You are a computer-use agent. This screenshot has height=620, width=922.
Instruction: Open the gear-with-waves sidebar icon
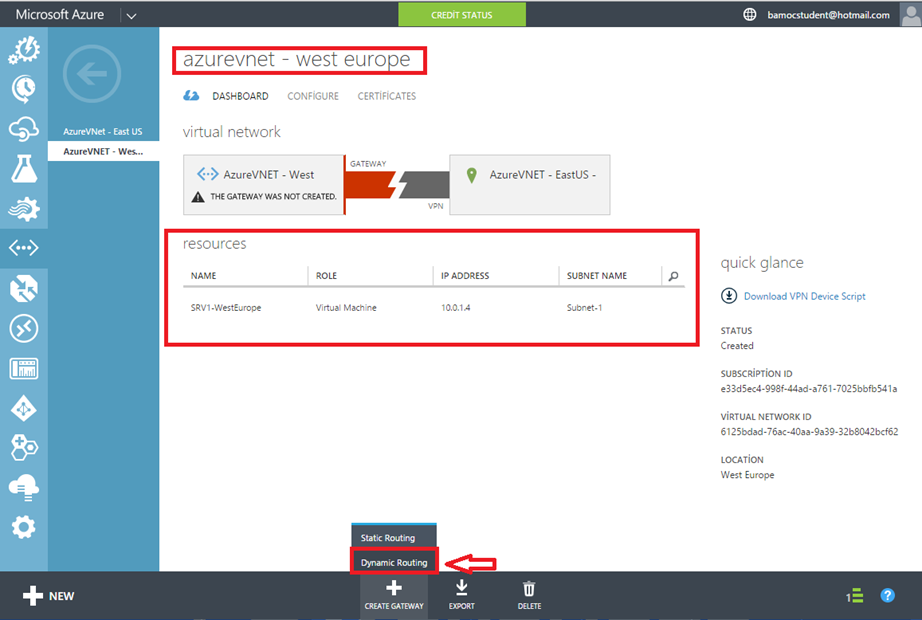[x=24, y=209]
